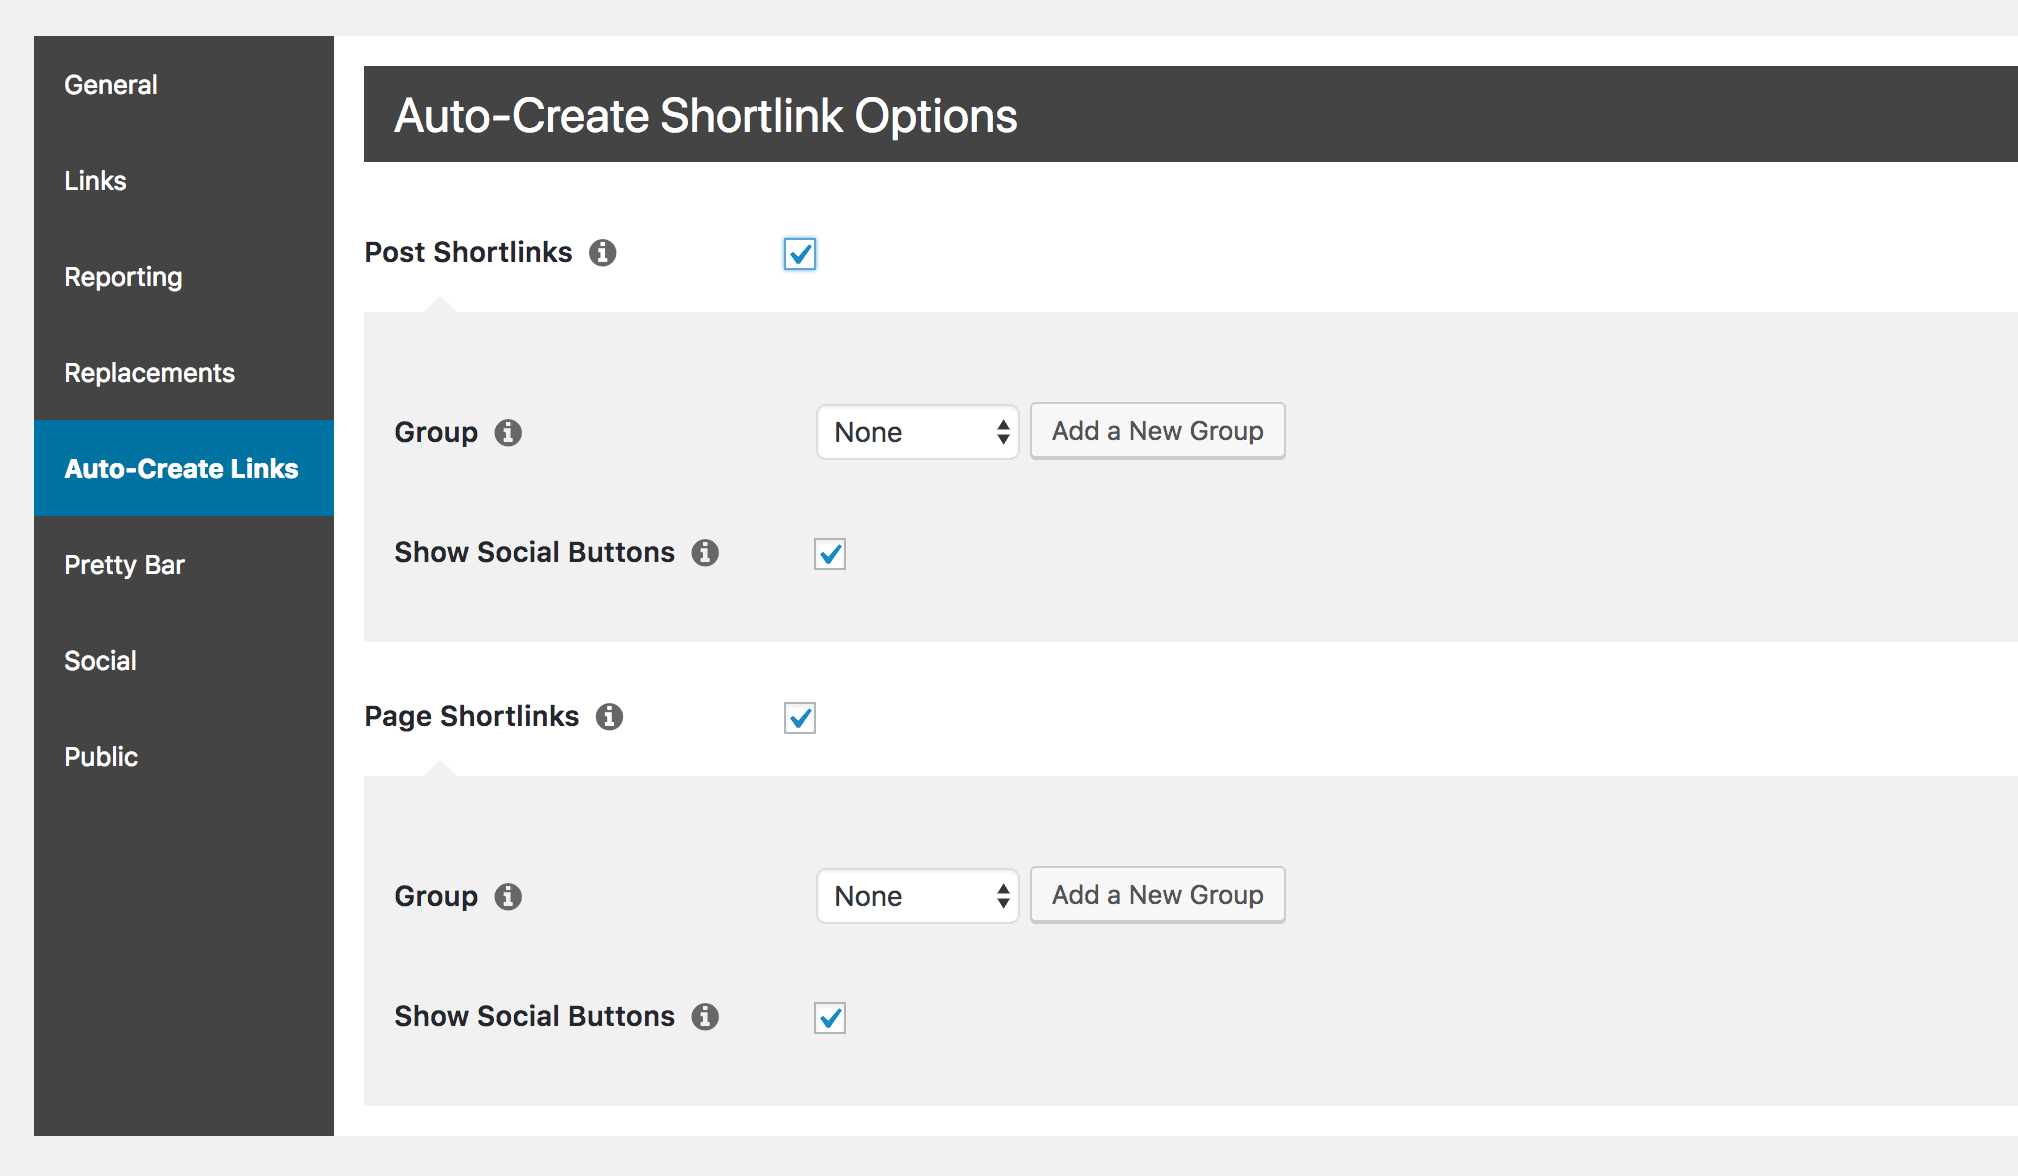Screen dimensions: 2018x1176
Task: Click Add a New Group for Page Shortlinks
Action: pos(1157,894)
